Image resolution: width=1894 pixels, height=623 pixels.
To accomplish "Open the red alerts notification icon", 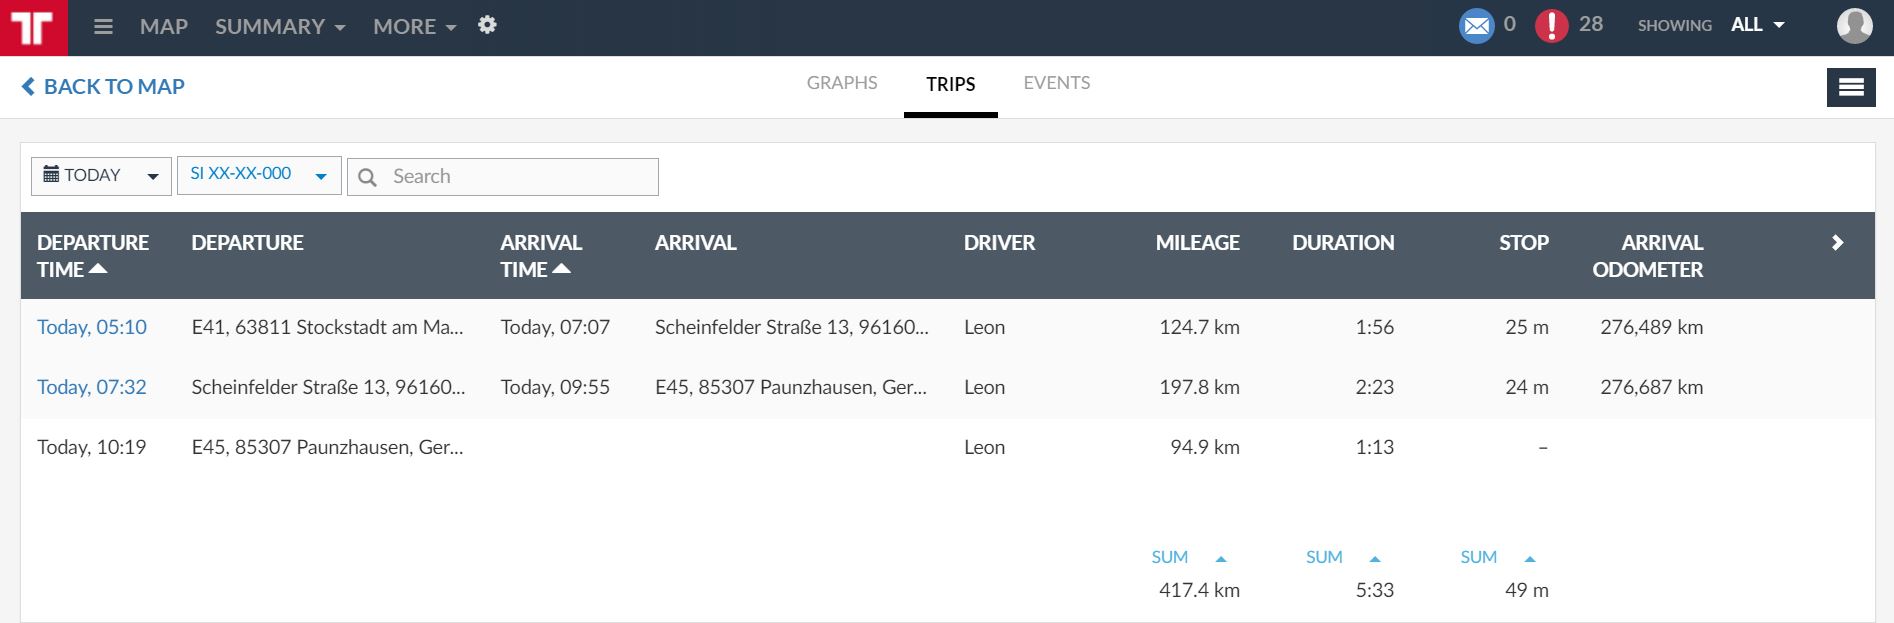I will (x=1551, y=26).
